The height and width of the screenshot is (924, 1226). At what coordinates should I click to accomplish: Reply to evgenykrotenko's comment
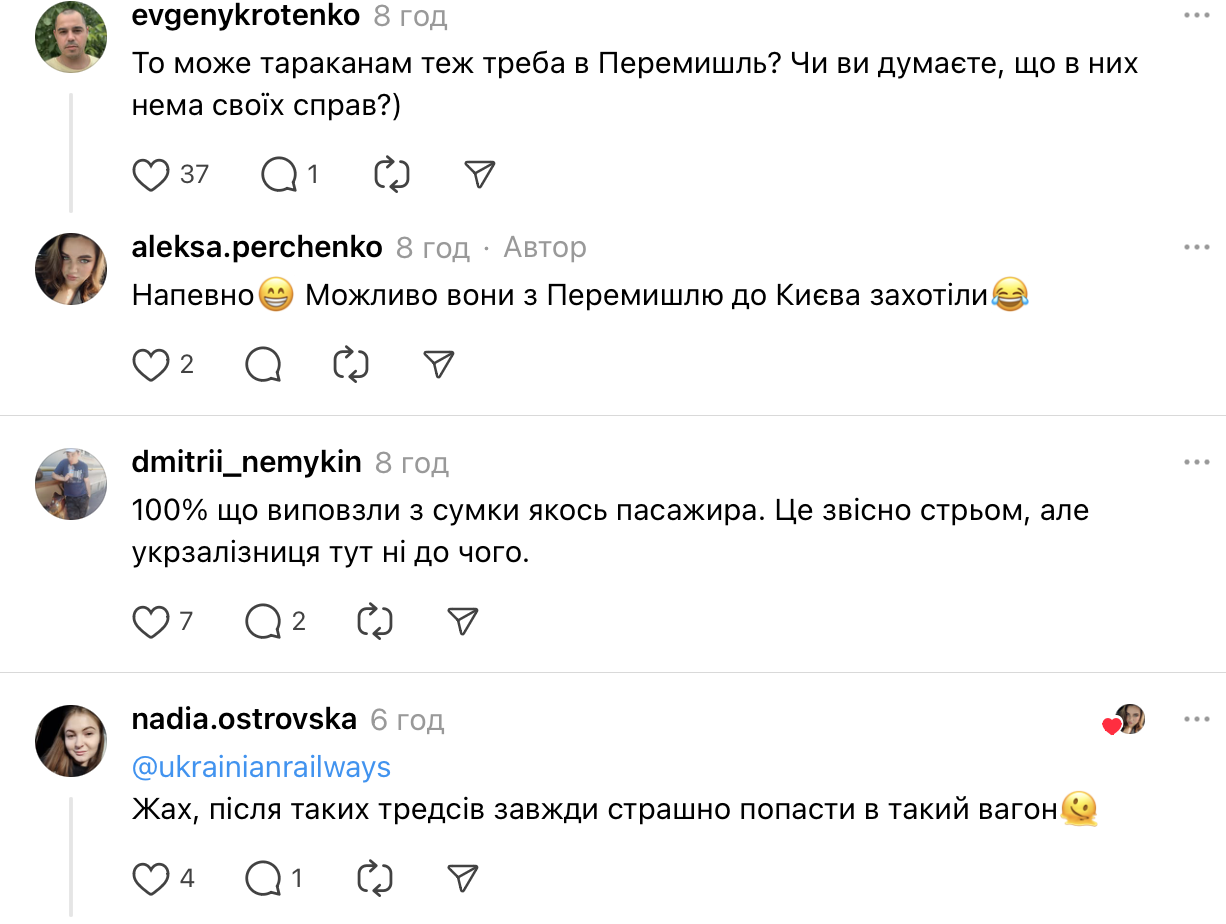coord(279,175)
